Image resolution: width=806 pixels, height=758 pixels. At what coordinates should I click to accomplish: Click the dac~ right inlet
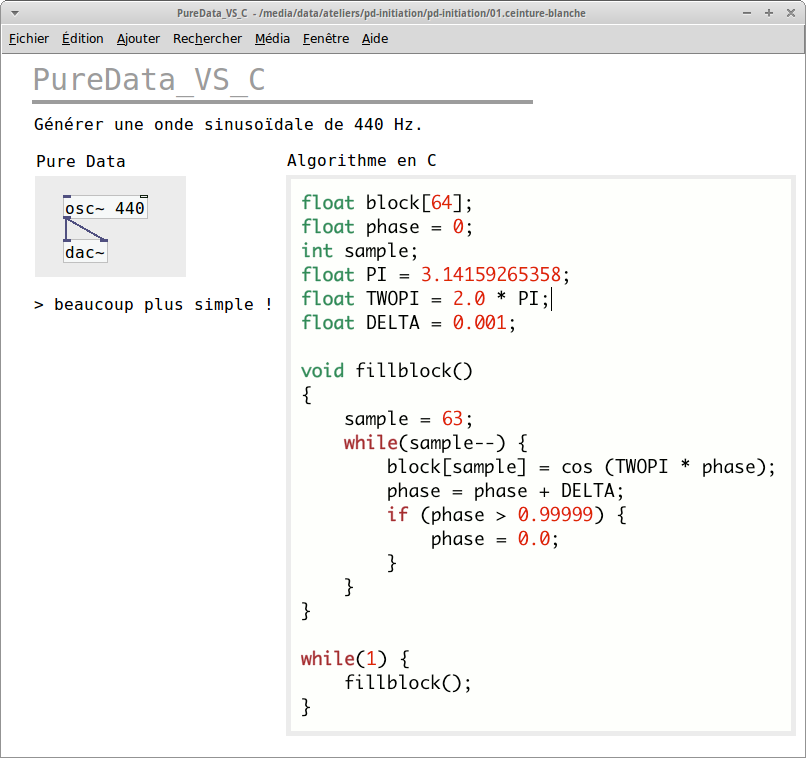tap(104, 241)
